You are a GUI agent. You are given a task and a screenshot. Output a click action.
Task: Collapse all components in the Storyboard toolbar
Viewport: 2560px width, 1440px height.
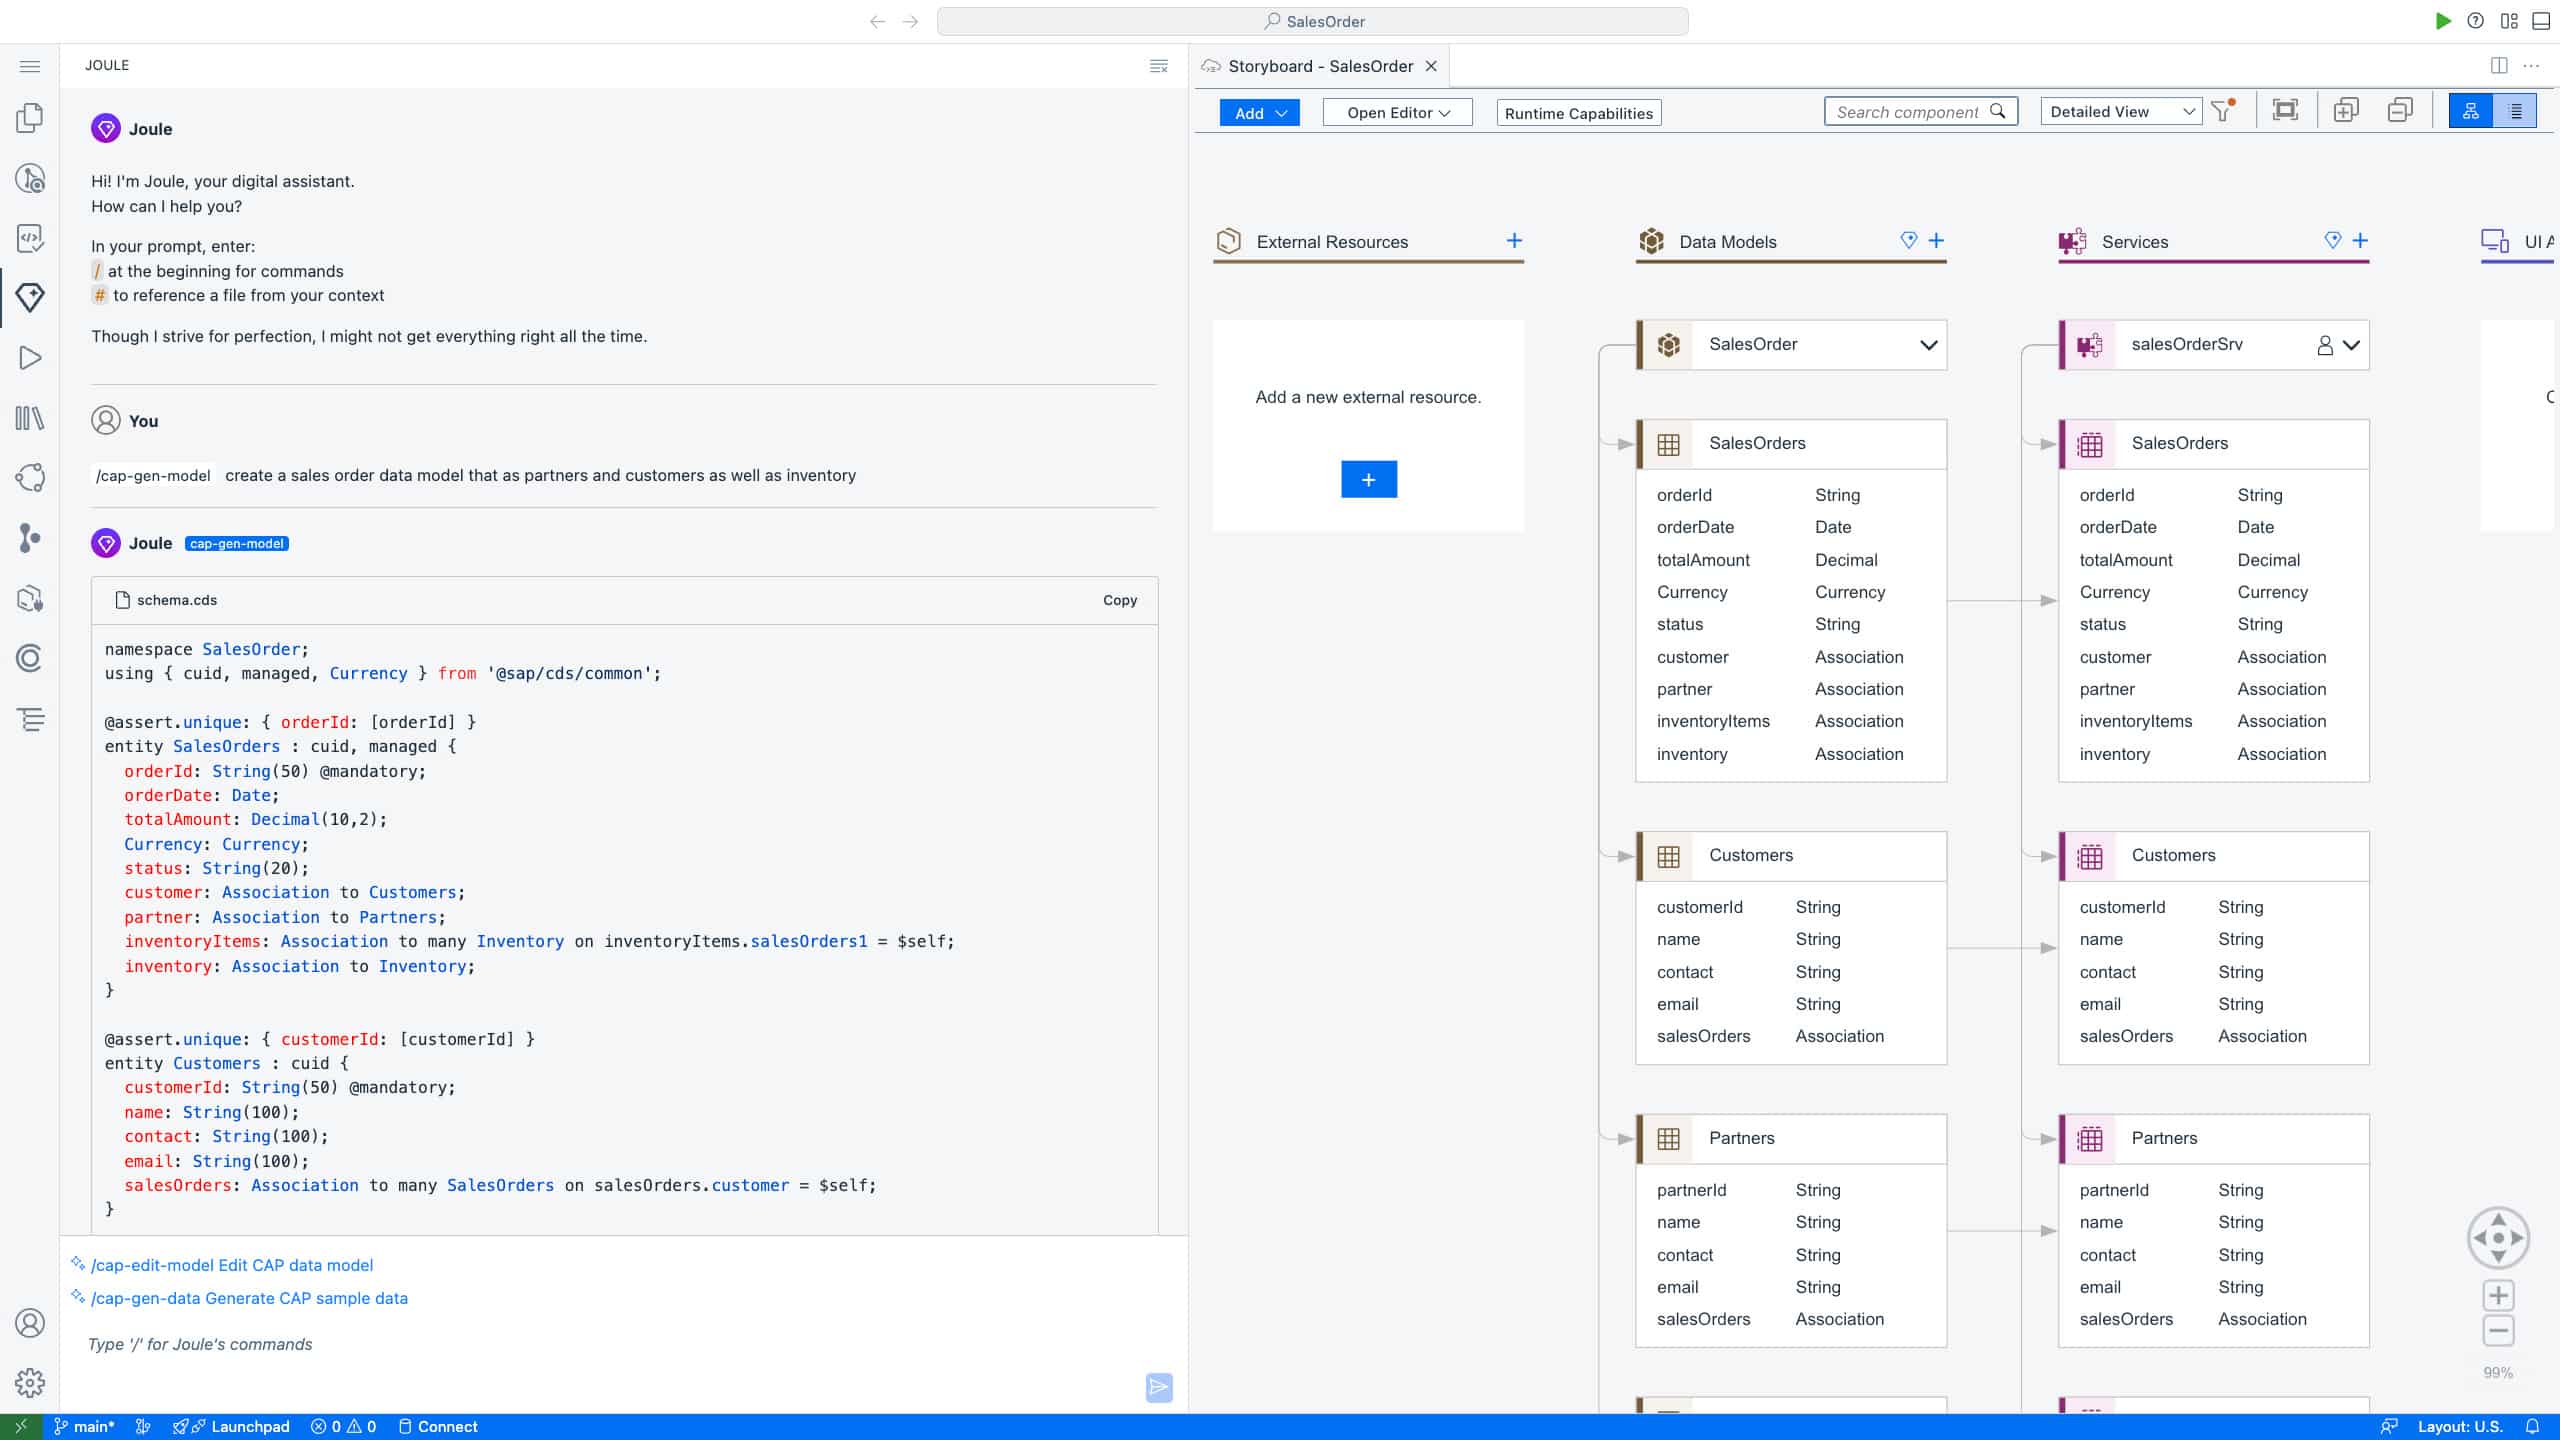click(x=2400, y=111)
